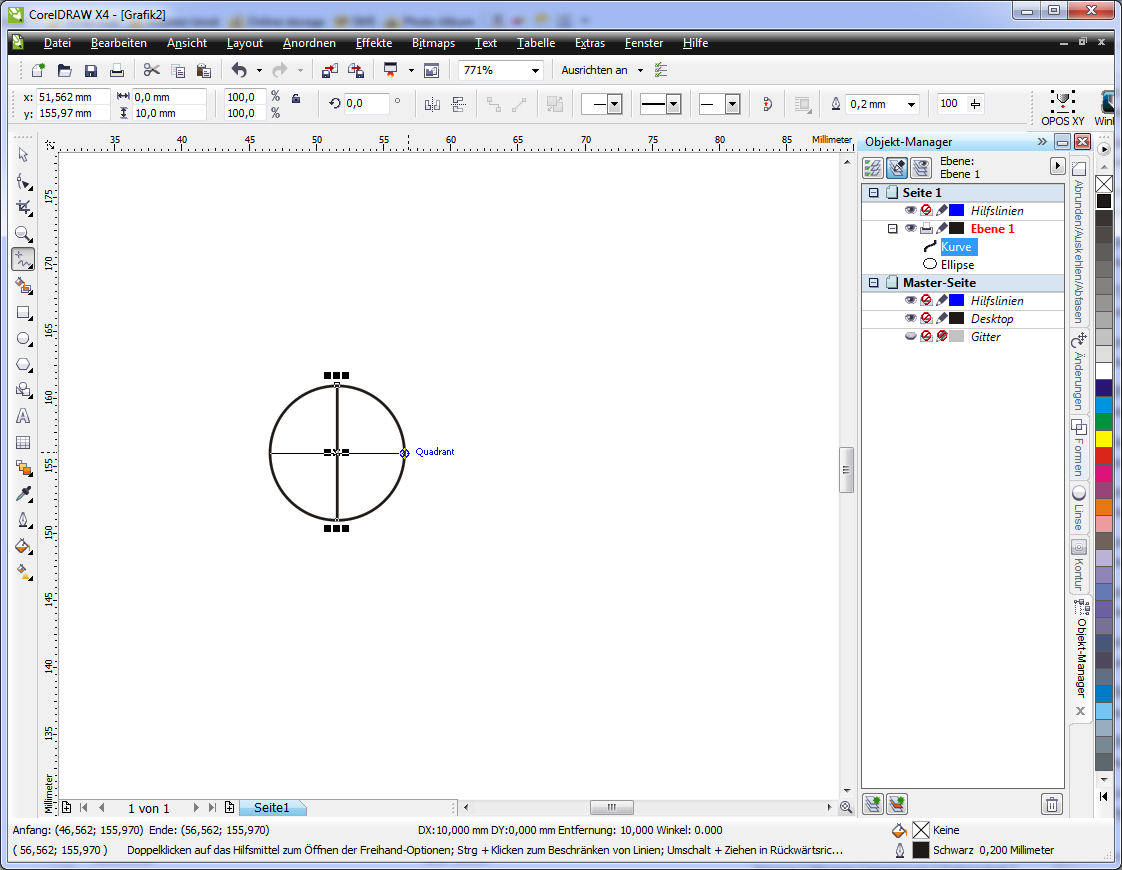Activate the Text tool
Viewport: 1122px width, 870px height.
(x=23, y=416)
